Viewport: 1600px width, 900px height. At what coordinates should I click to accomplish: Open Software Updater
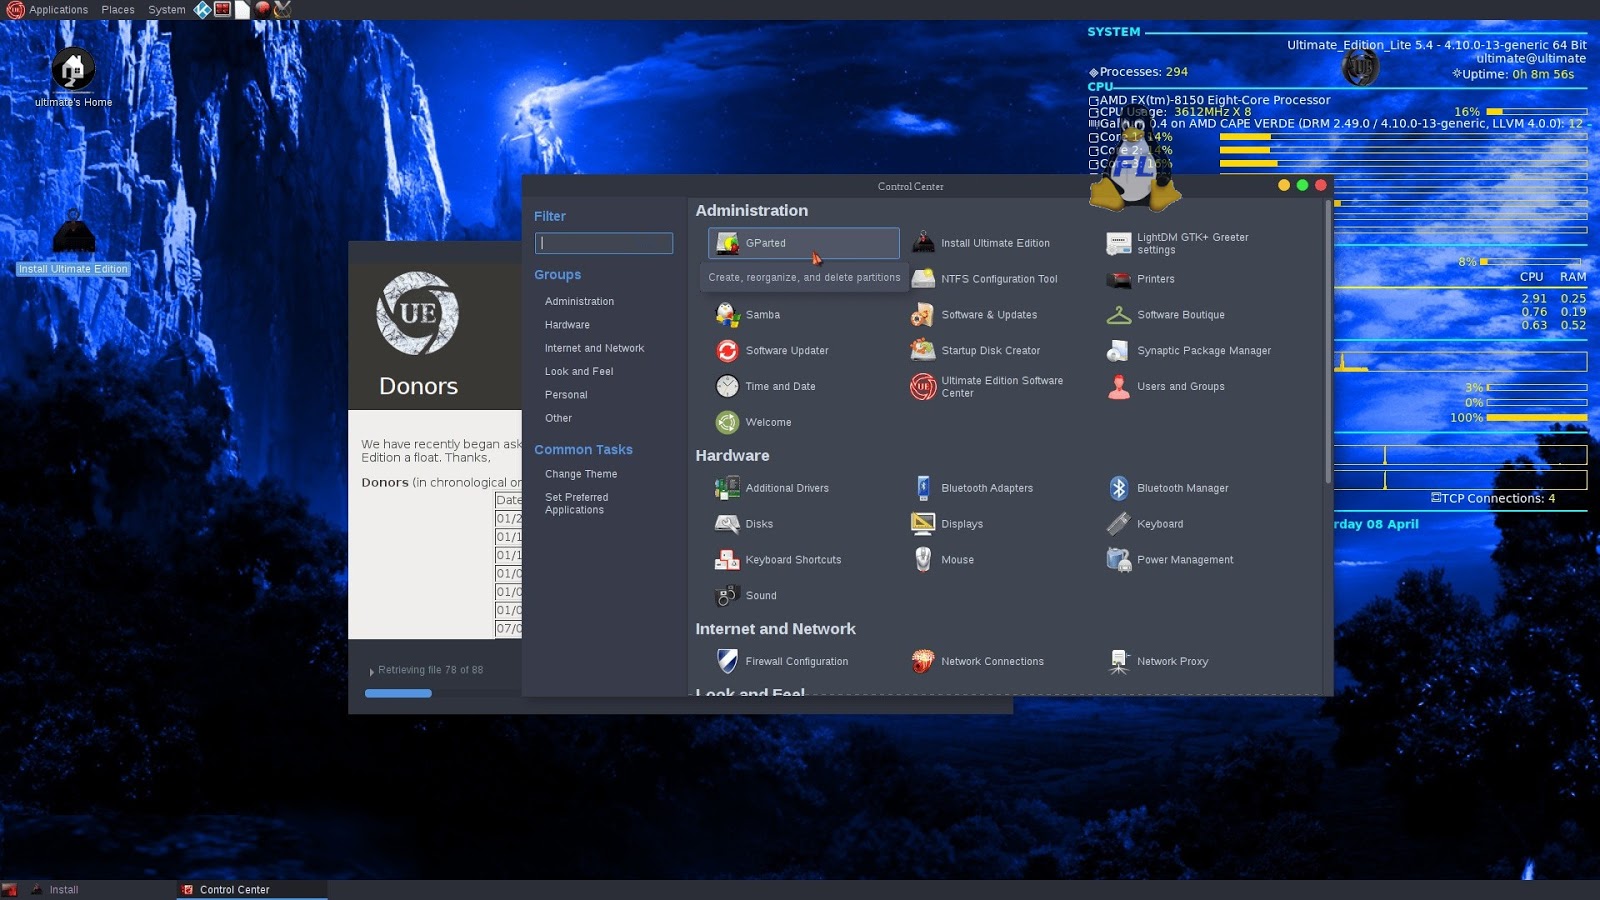point(771,351)
